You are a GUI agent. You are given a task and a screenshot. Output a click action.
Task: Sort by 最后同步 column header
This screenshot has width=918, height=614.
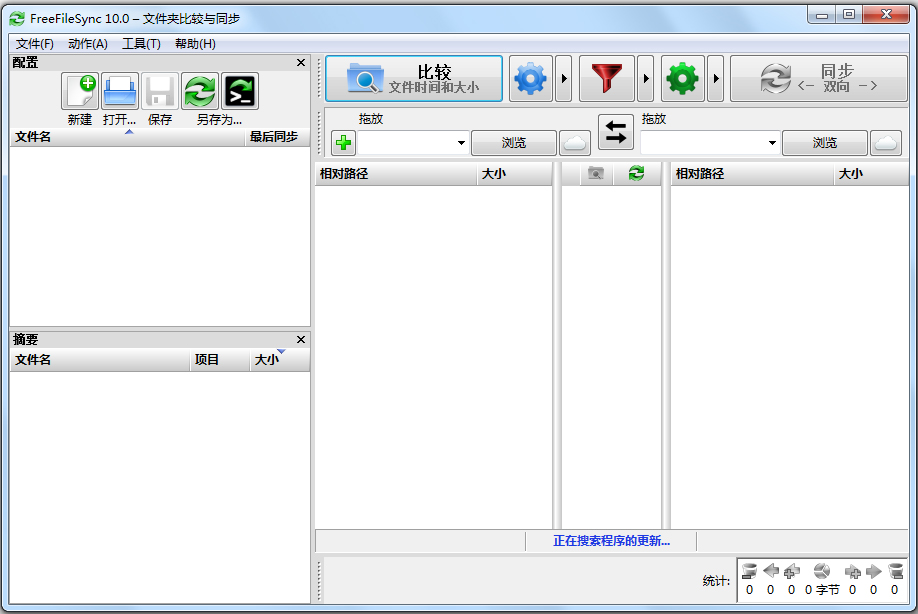pos(277,137)
